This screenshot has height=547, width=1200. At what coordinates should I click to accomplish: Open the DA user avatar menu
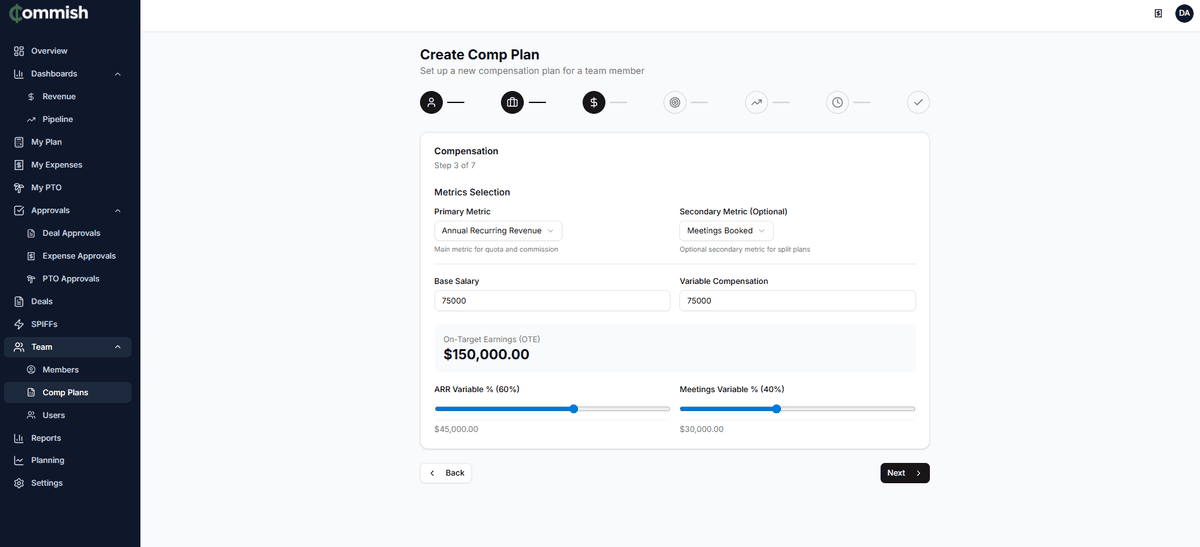[1183, 13]
